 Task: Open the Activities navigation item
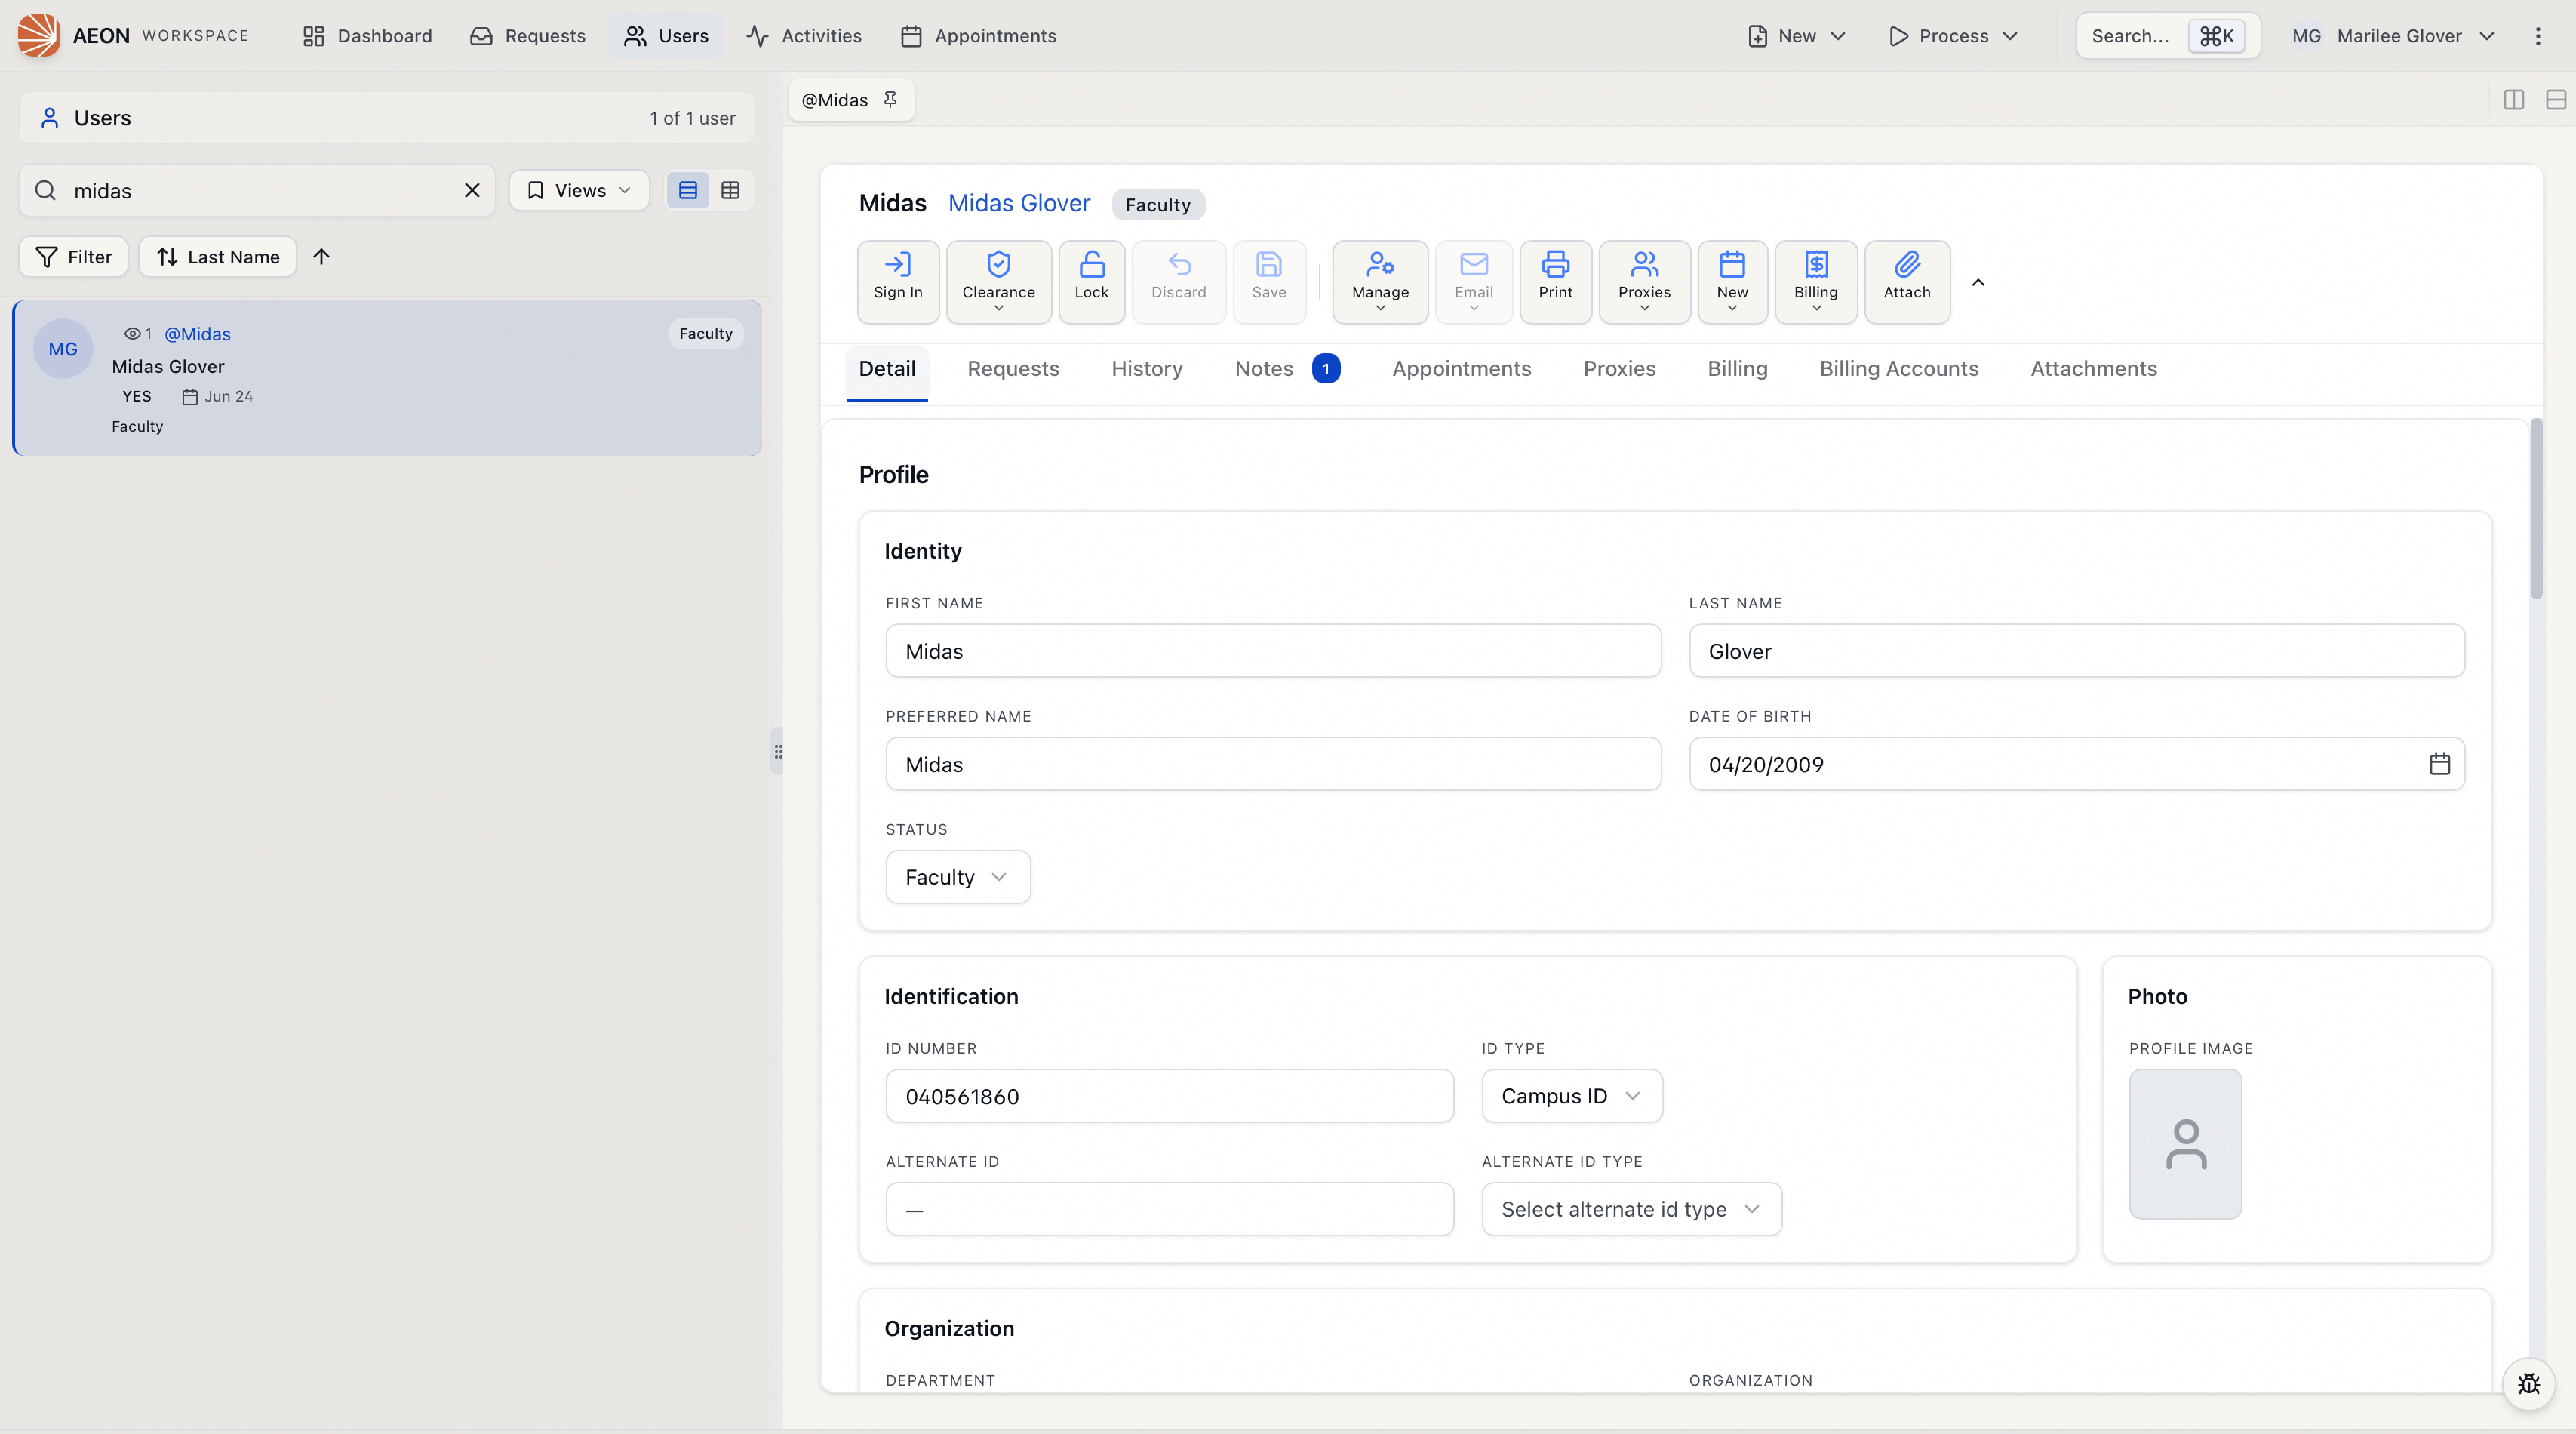coord(804,36)
